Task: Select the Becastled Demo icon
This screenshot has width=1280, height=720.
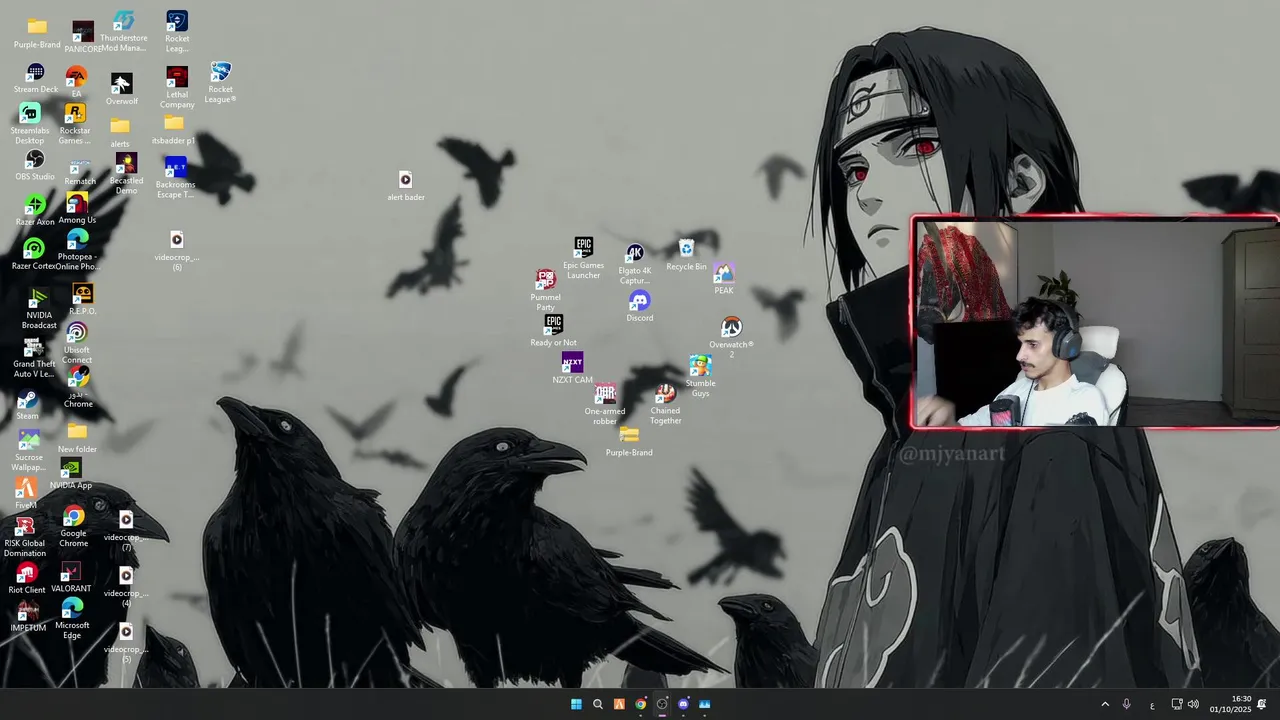Action: coord(126,174)
